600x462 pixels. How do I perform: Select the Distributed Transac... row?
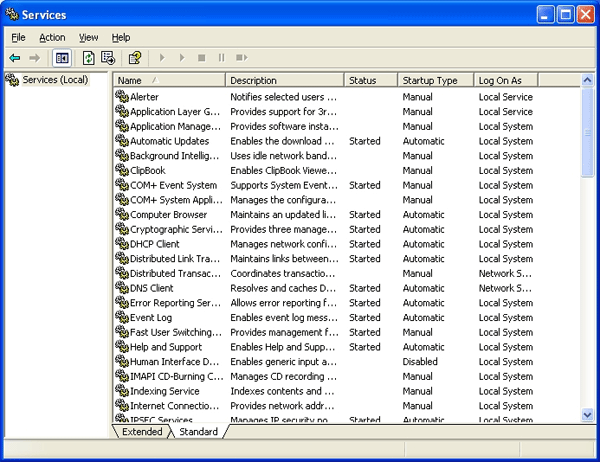pos(346,273)
